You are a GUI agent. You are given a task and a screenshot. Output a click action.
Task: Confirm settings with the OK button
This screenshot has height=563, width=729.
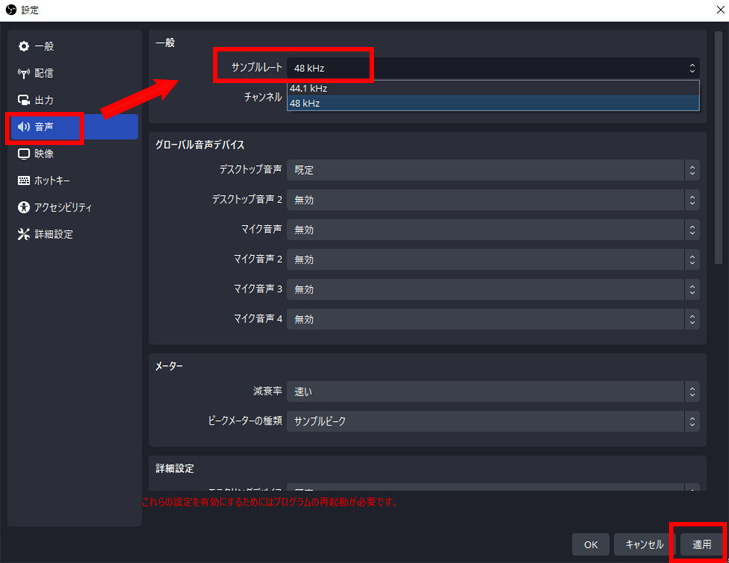point(590,544)
